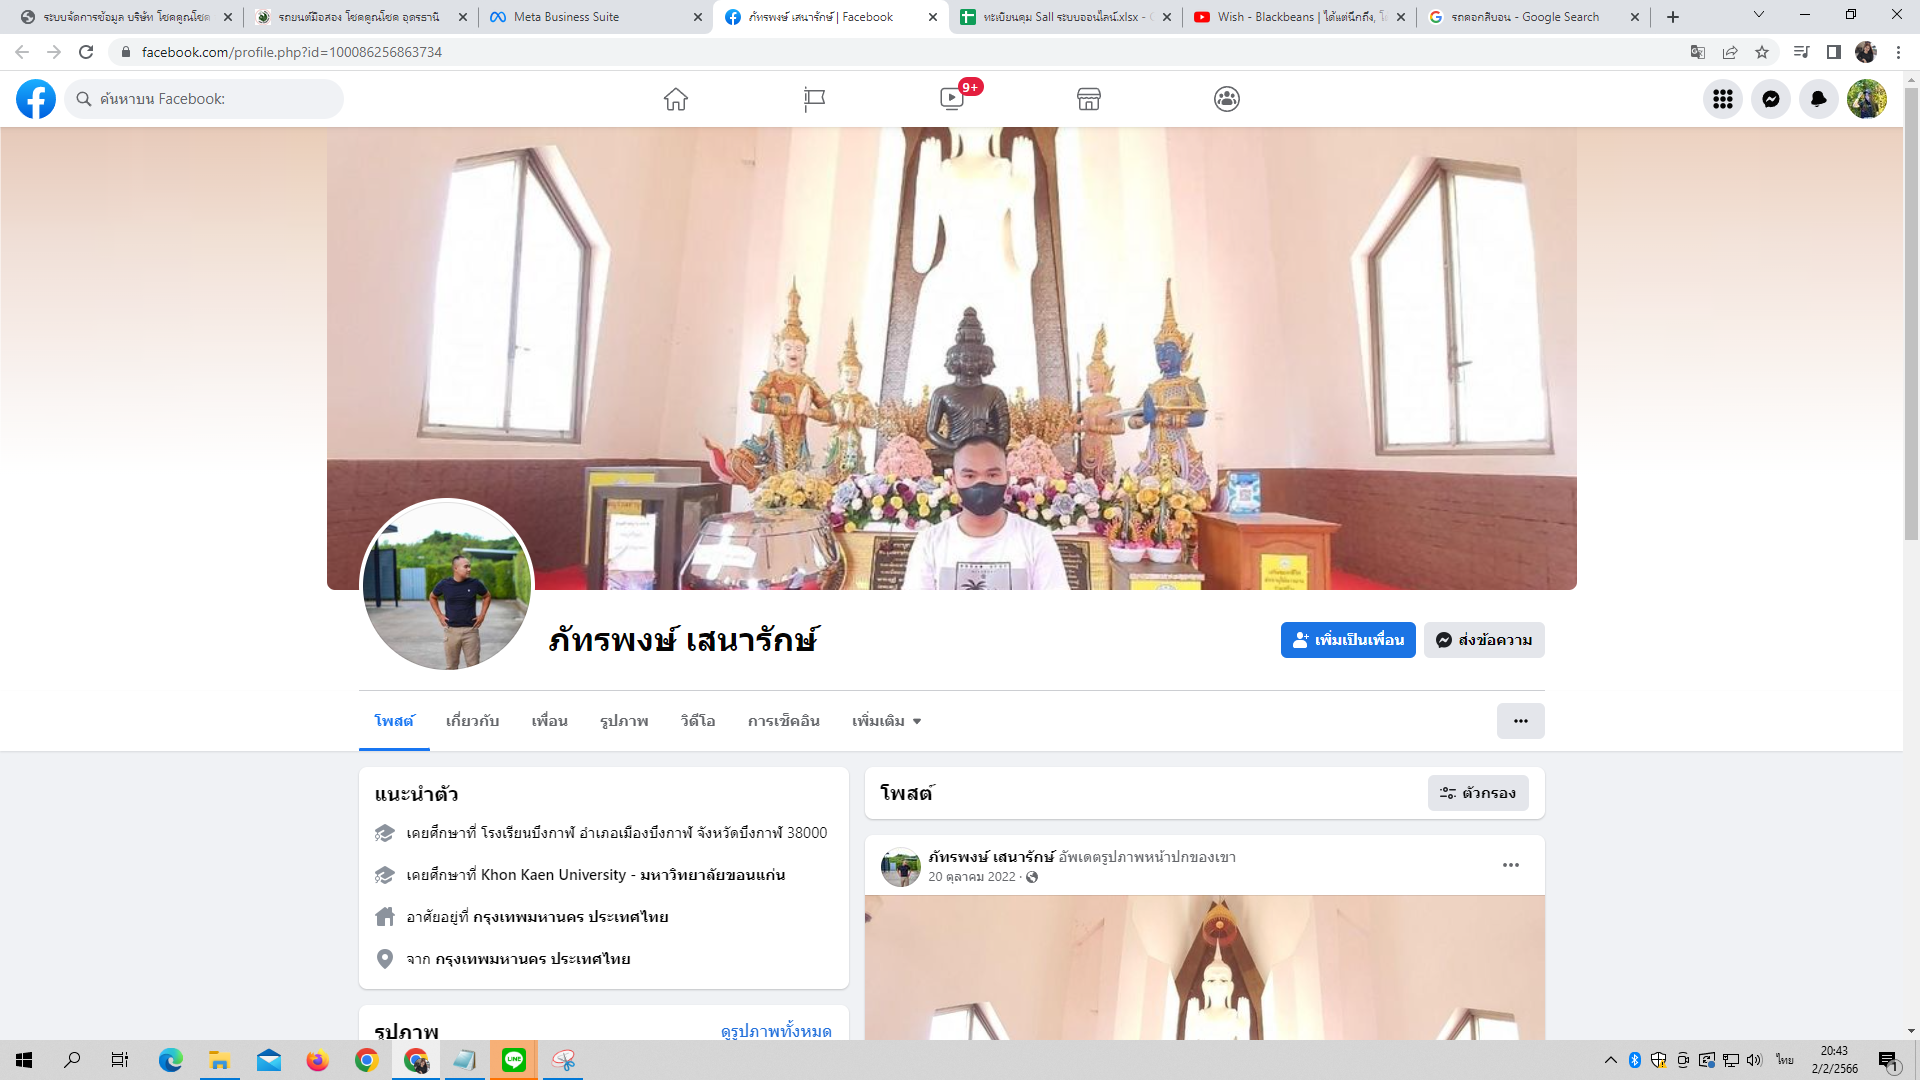Image resolution: width=1920 pixels, height=1080 pixels.
Task: Open profile three-dots options button
Action: 1520,721
